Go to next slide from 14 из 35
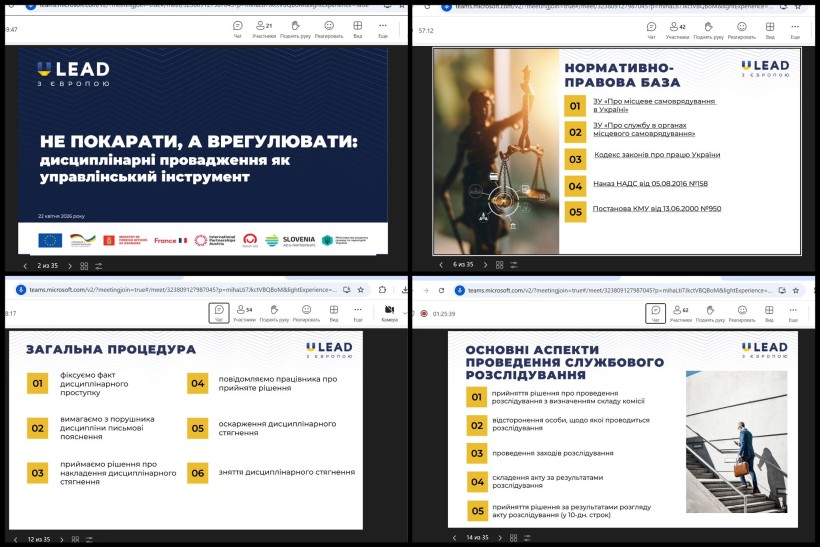Image resolution: width=820 pixels, height=547 pixels. click(500, 538)
